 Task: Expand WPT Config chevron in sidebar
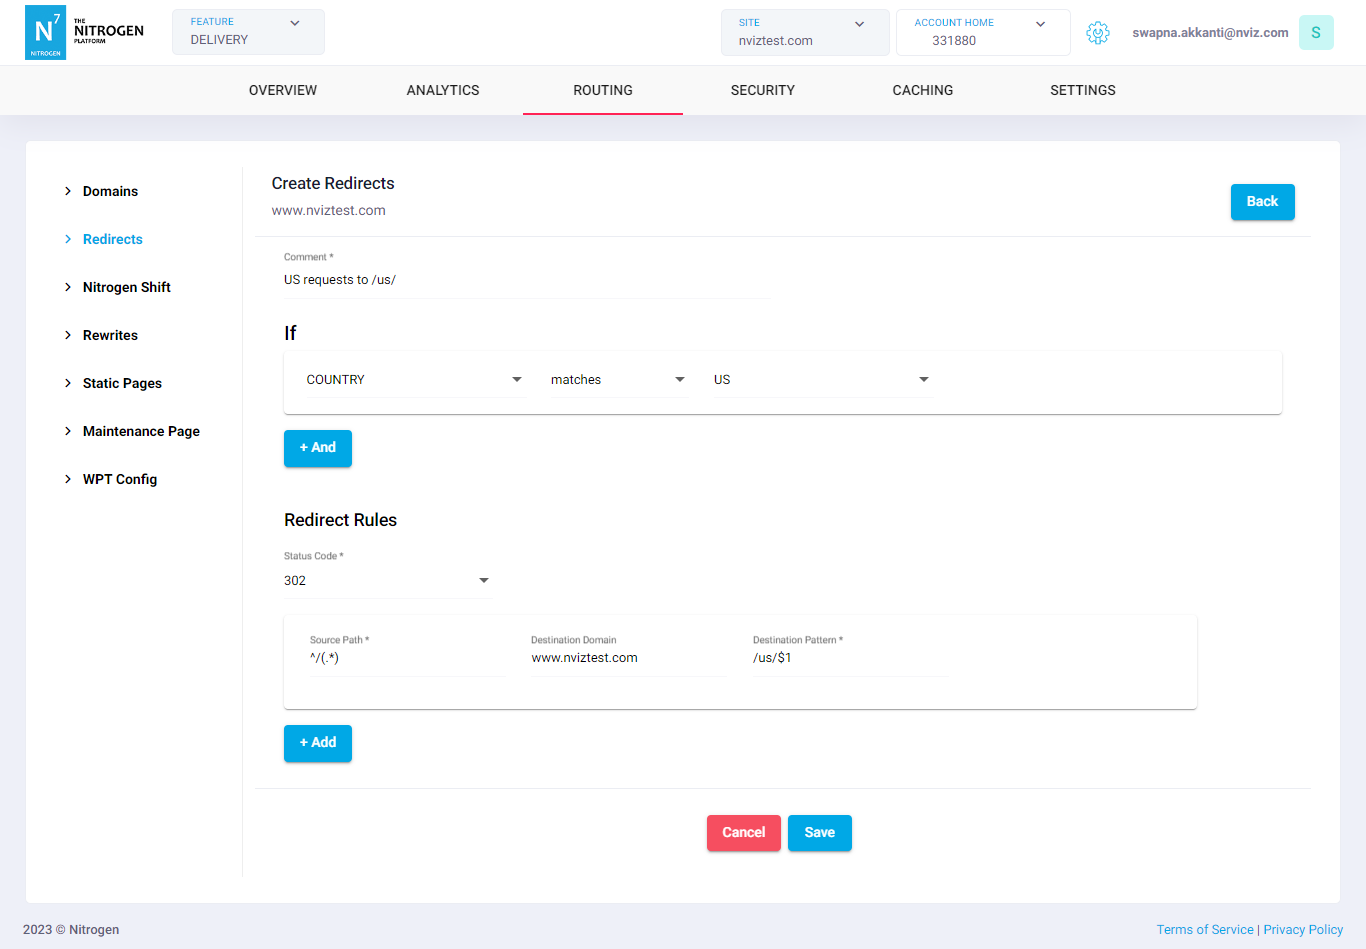point(68,479)
